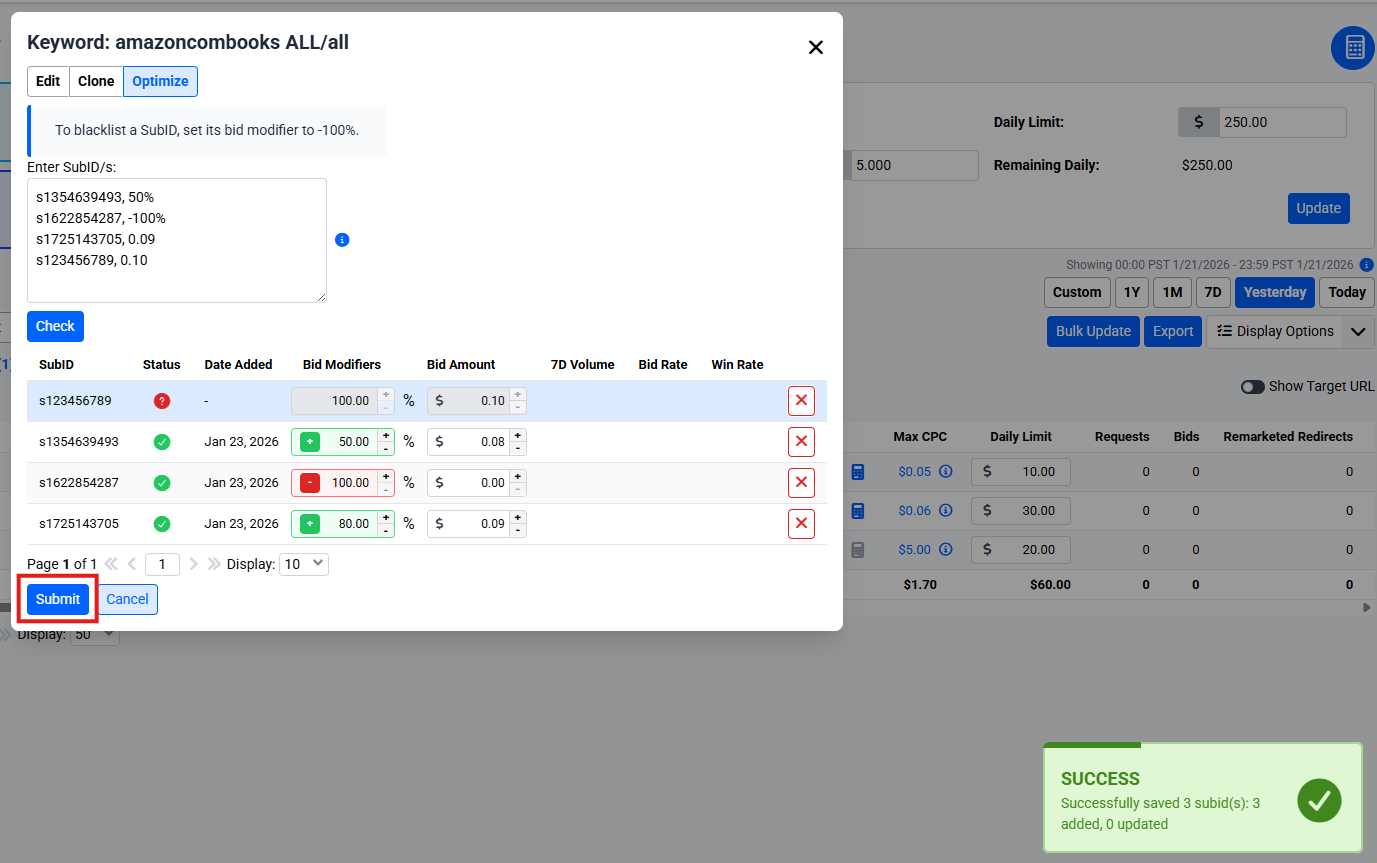Switch to the Edit tab
The height and width of the screenshot is (863, 1377).
[48, 81]
